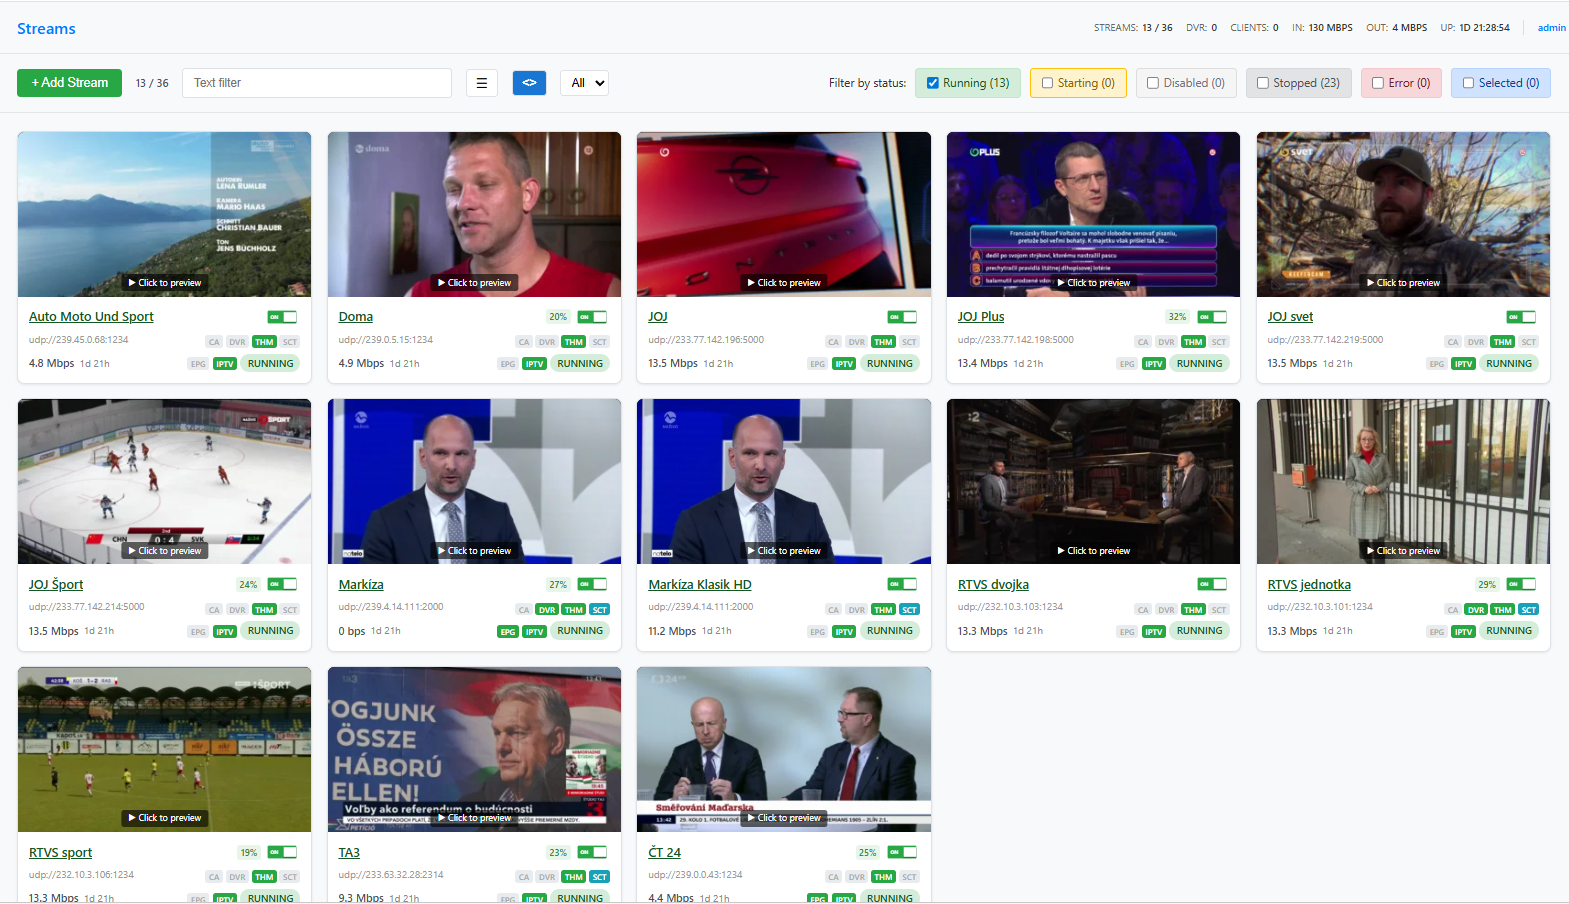Switch off the JOJ Šport stream
Viewport: 1569px width, 904px height.
(282, 584)
